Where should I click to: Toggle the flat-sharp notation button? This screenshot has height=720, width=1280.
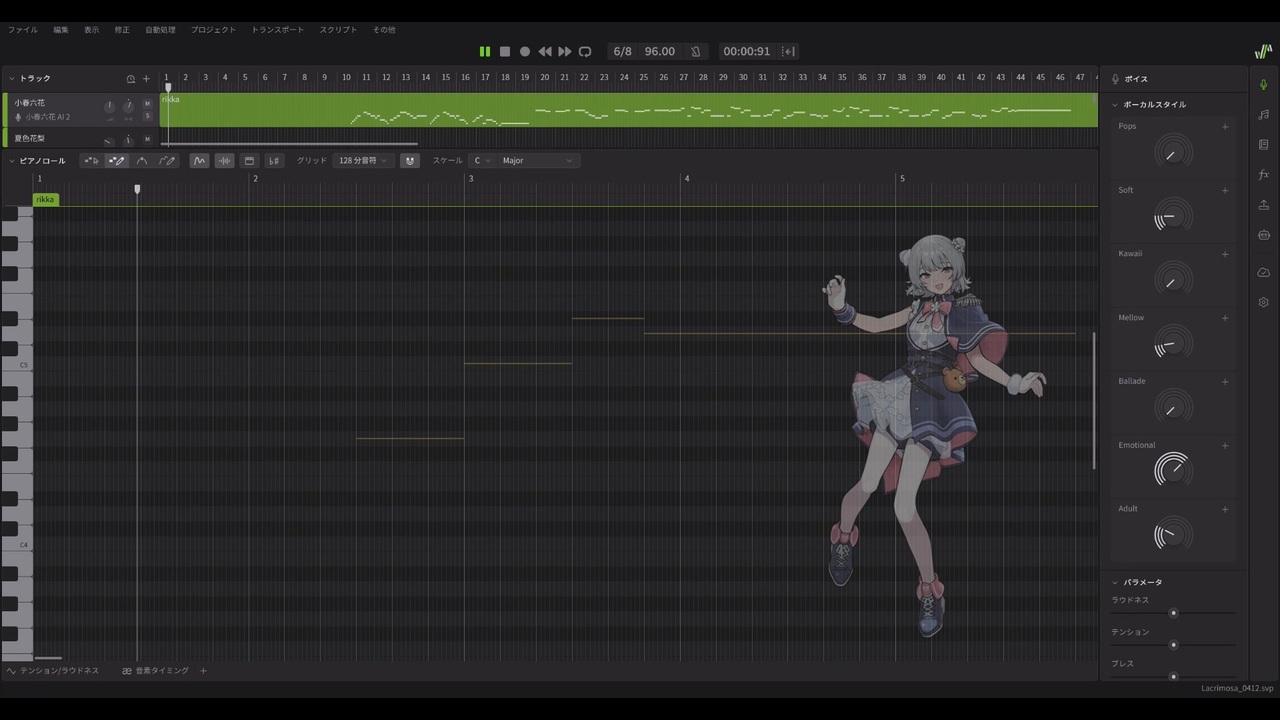coord(274,161)
